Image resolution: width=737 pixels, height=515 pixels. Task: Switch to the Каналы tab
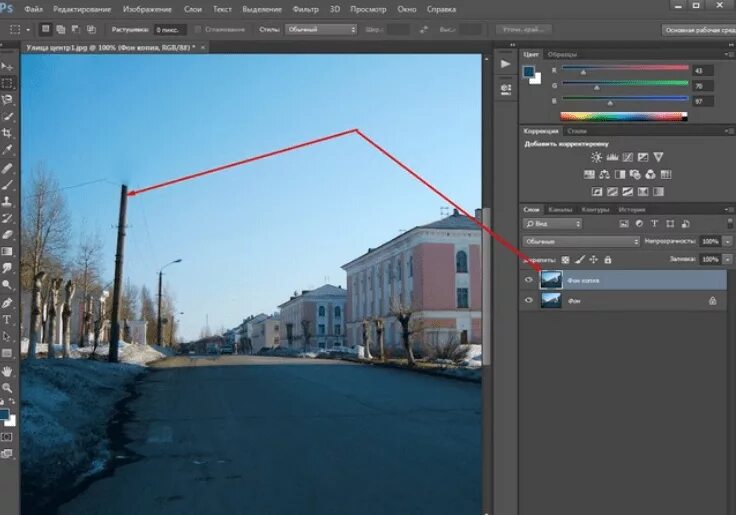tap(560, 210)
